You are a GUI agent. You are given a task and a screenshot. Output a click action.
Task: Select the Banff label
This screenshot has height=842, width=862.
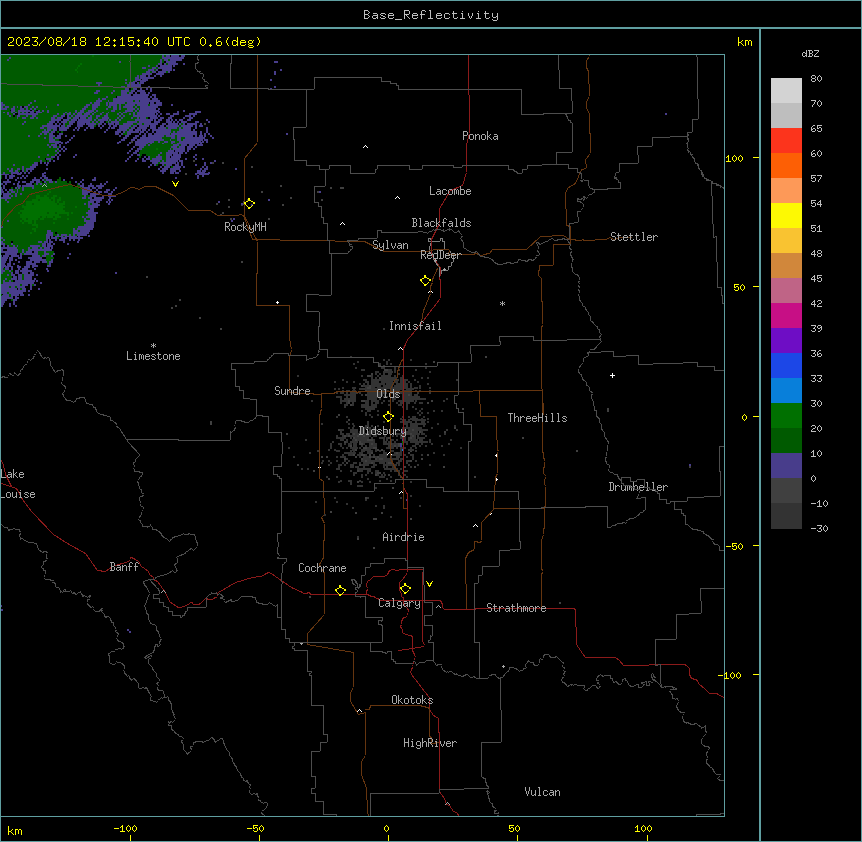click(124, 567)
